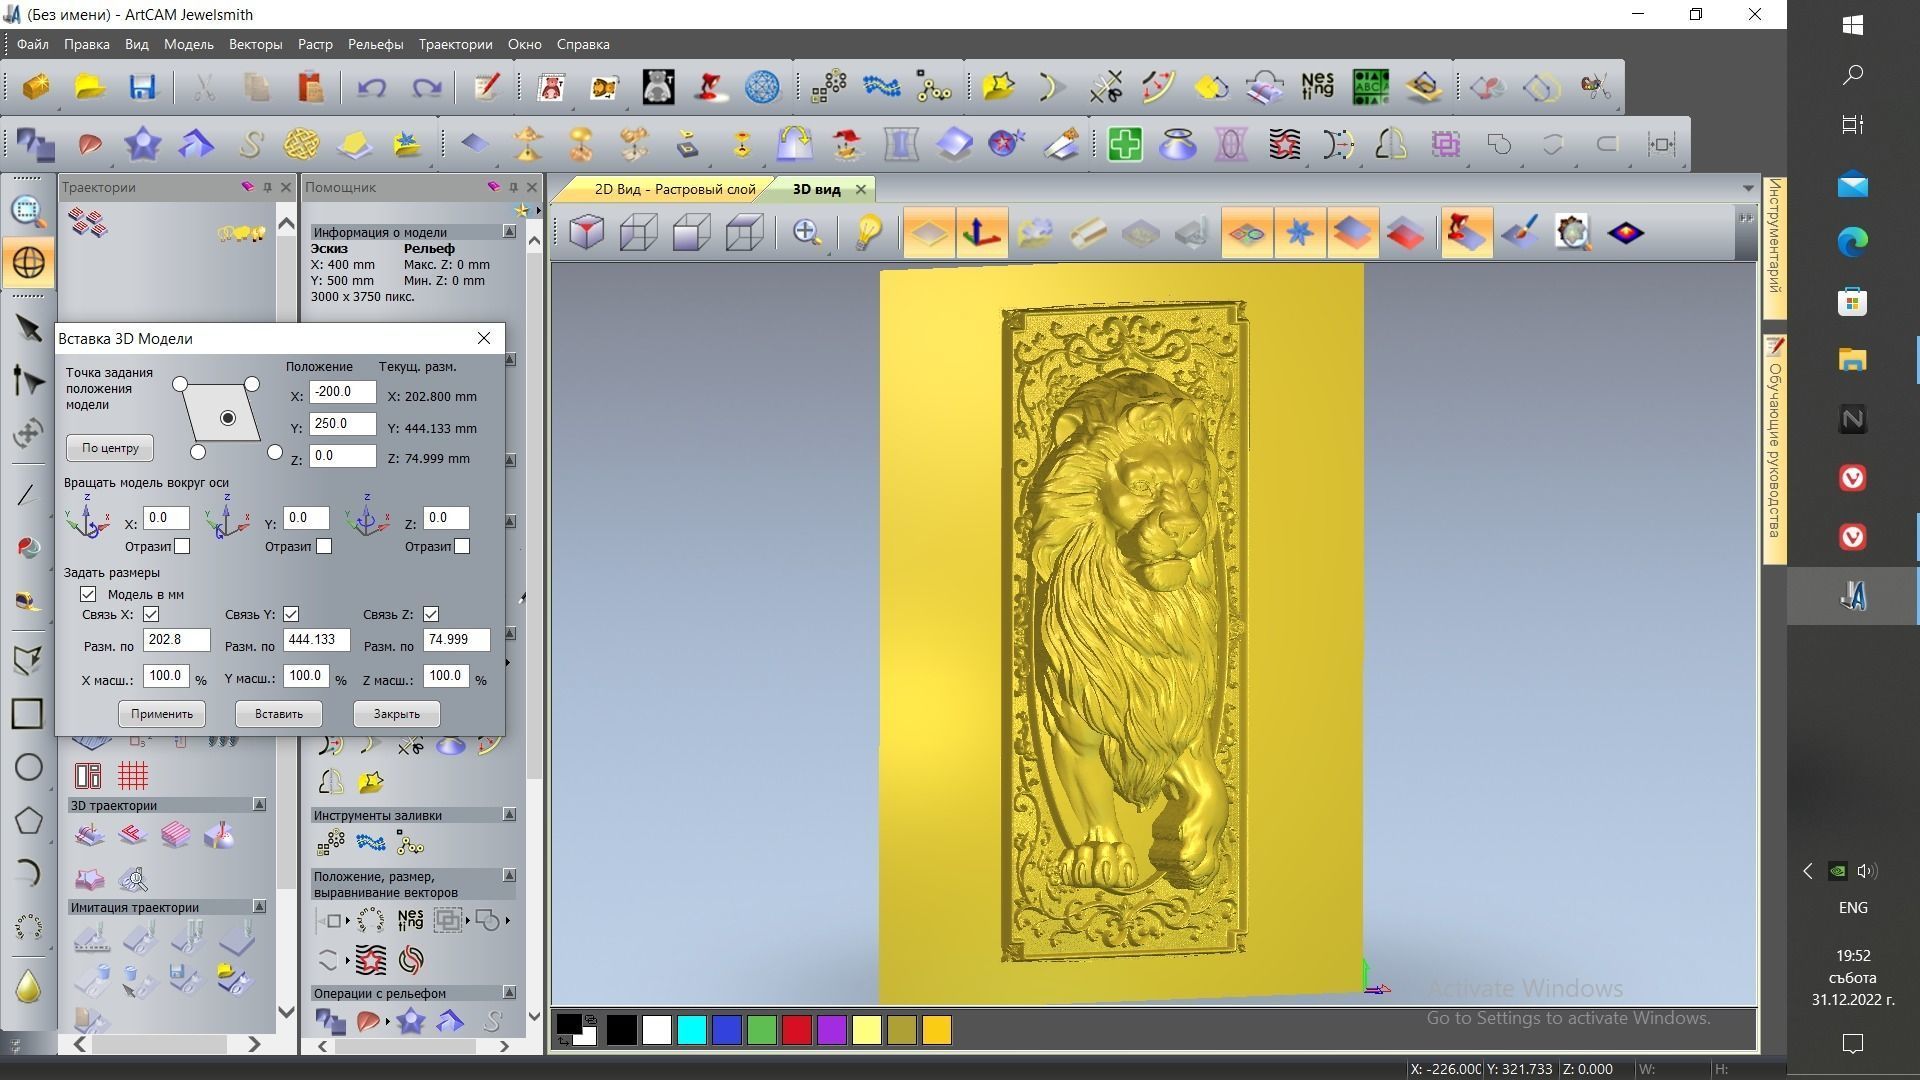Screen dimensions: 1920x1080
Task: Click the Undo arrow icon
Action: click(372, 87)
